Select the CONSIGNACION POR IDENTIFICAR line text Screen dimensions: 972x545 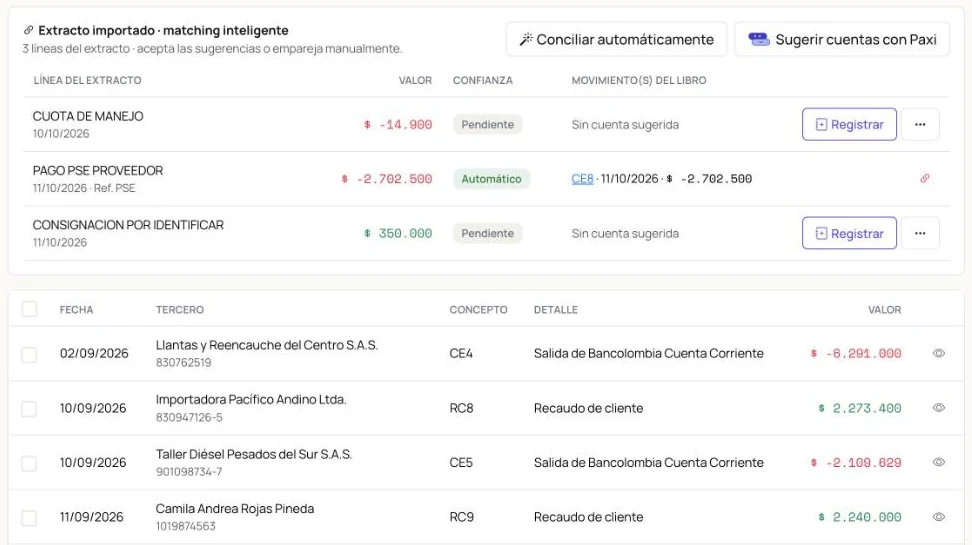(x=128, y=225)
